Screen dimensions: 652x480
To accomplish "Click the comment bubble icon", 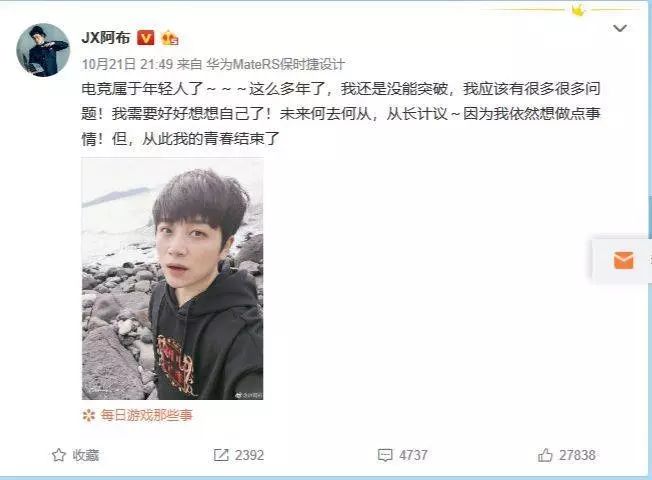I will click(x=385, y=455).
